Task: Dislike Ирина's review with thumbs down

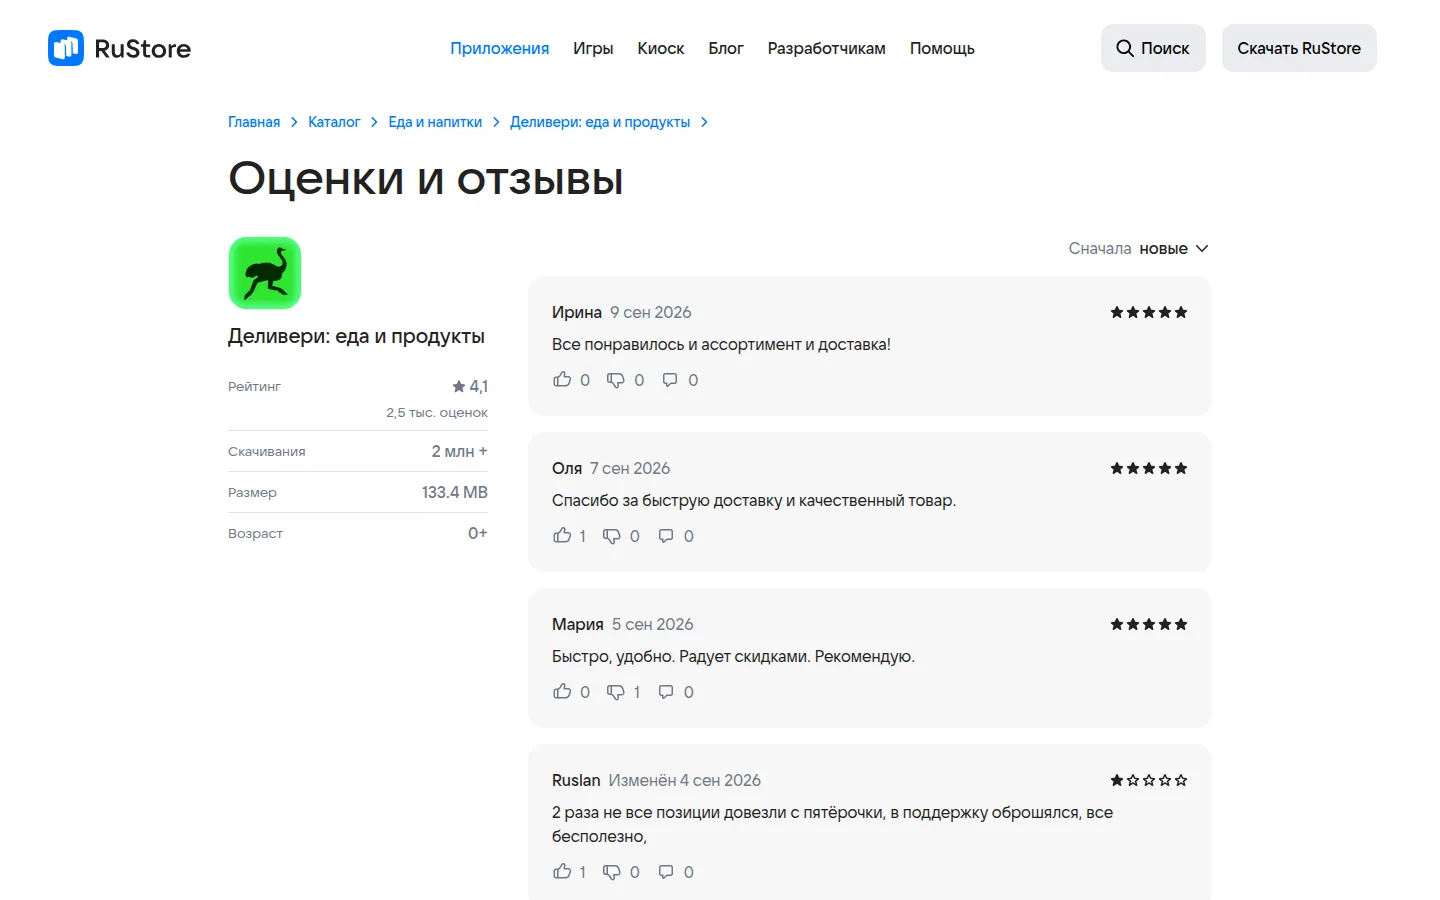Action: tap(616, 380)
